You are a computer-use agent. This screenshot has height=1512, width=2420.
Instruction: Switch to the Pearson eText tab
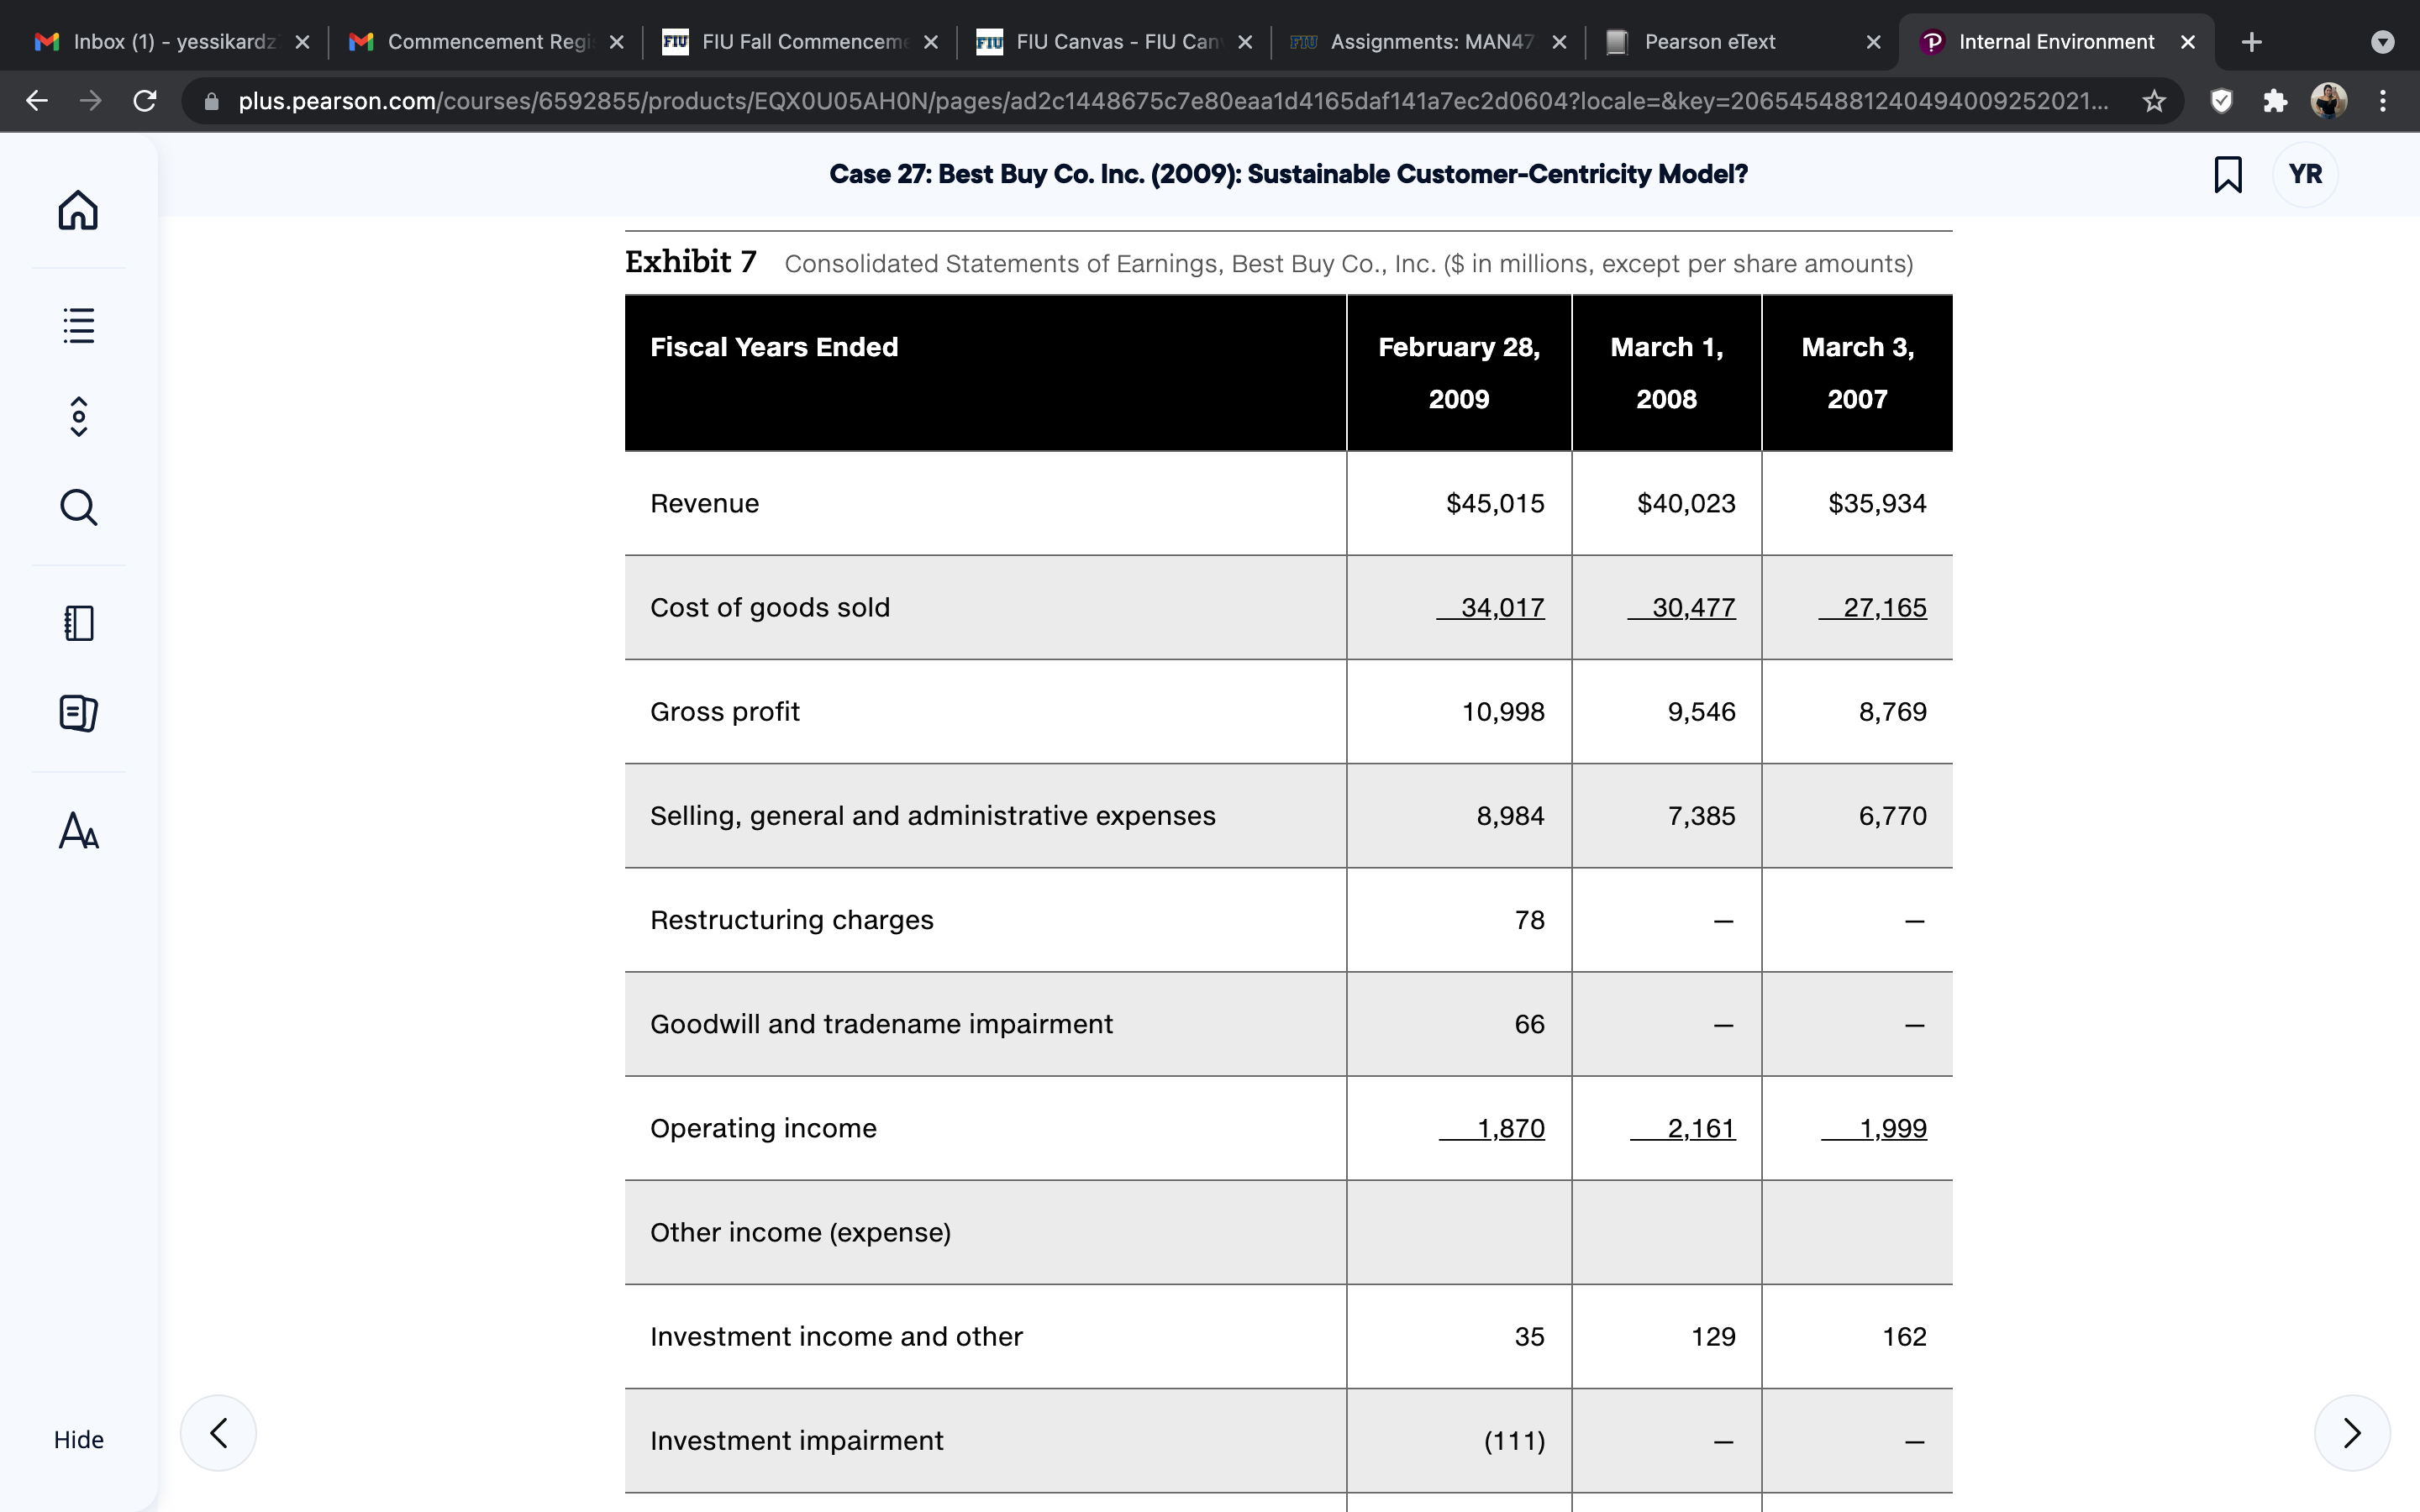(1742, 42)
